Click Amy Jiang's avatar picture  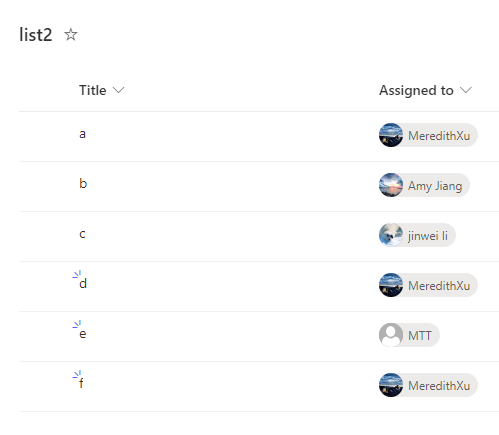tap(391, 185)
